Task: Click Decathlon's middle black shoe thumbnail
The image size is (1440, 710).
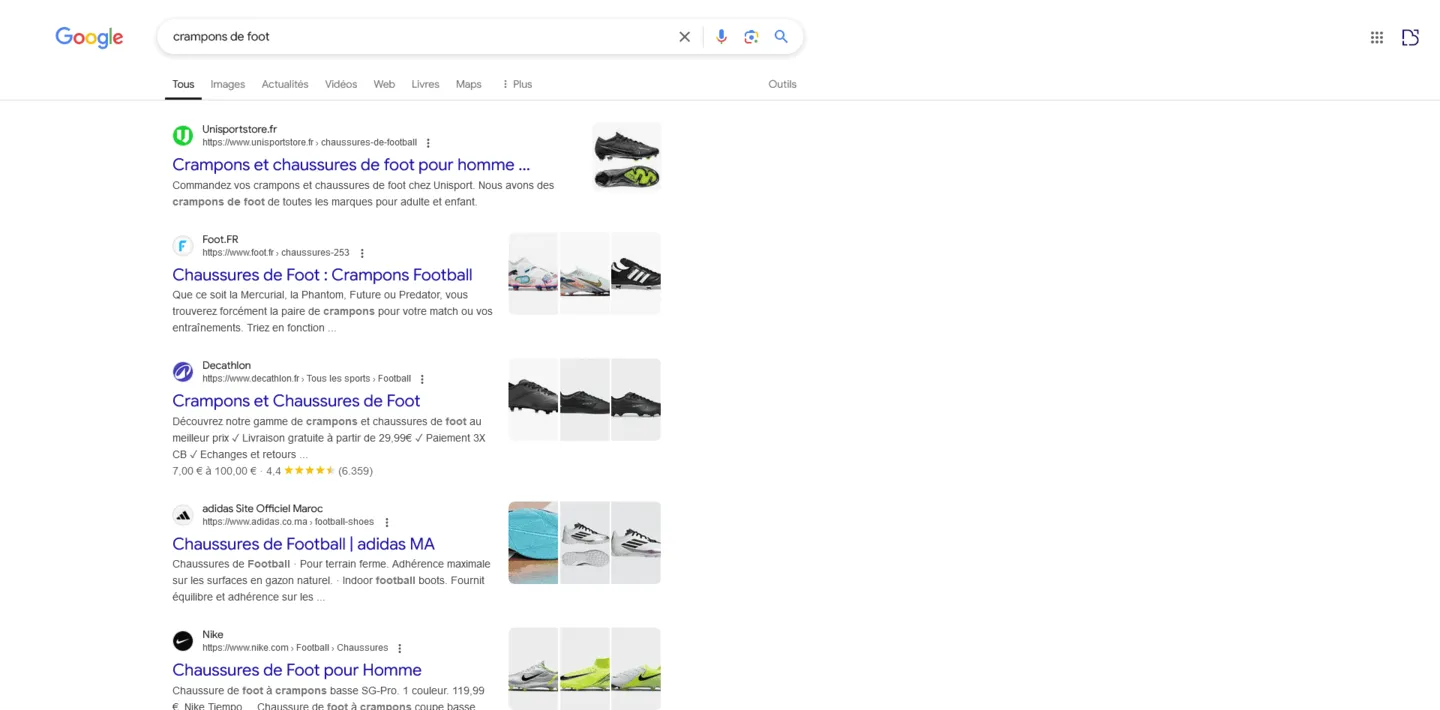Action: (x=585, y=400)
